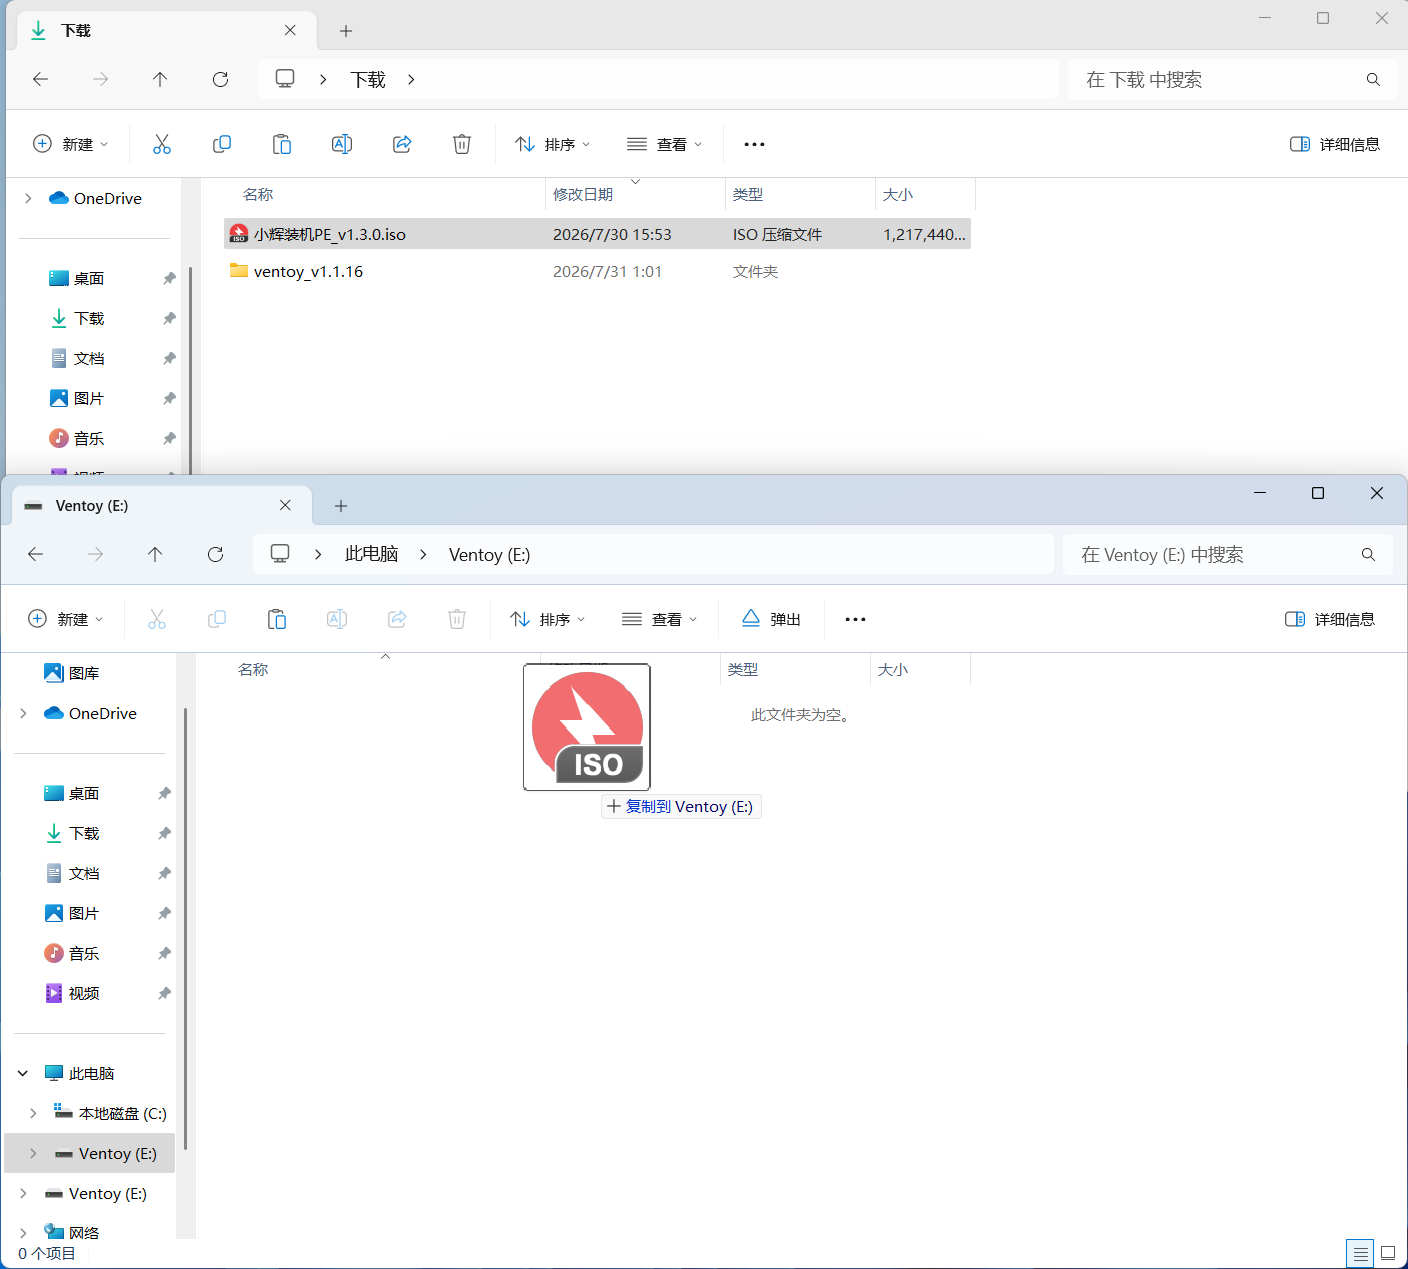The width and height of the screenshot is (1408, 1269).
Task: Switch to details list view in status bar
Action: [1361, 1253]
